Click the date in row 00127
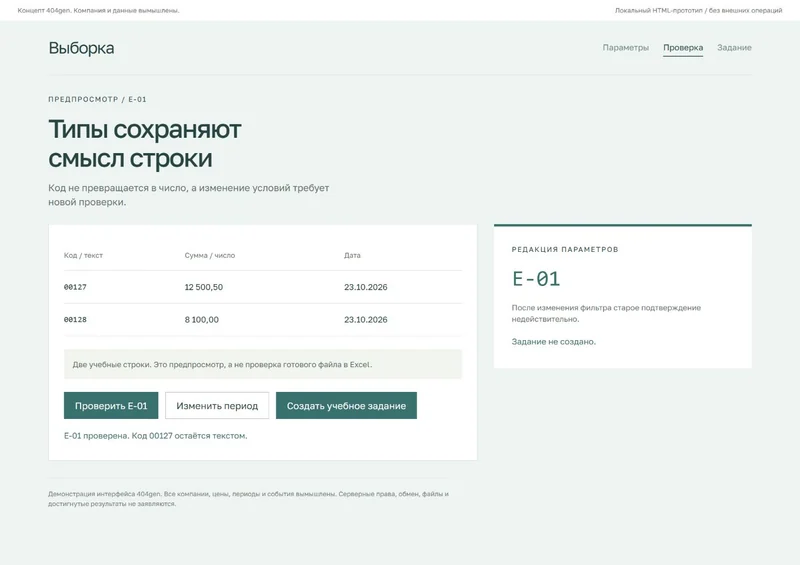The height and width of the screenshot is (565, 800). (365, 287)
